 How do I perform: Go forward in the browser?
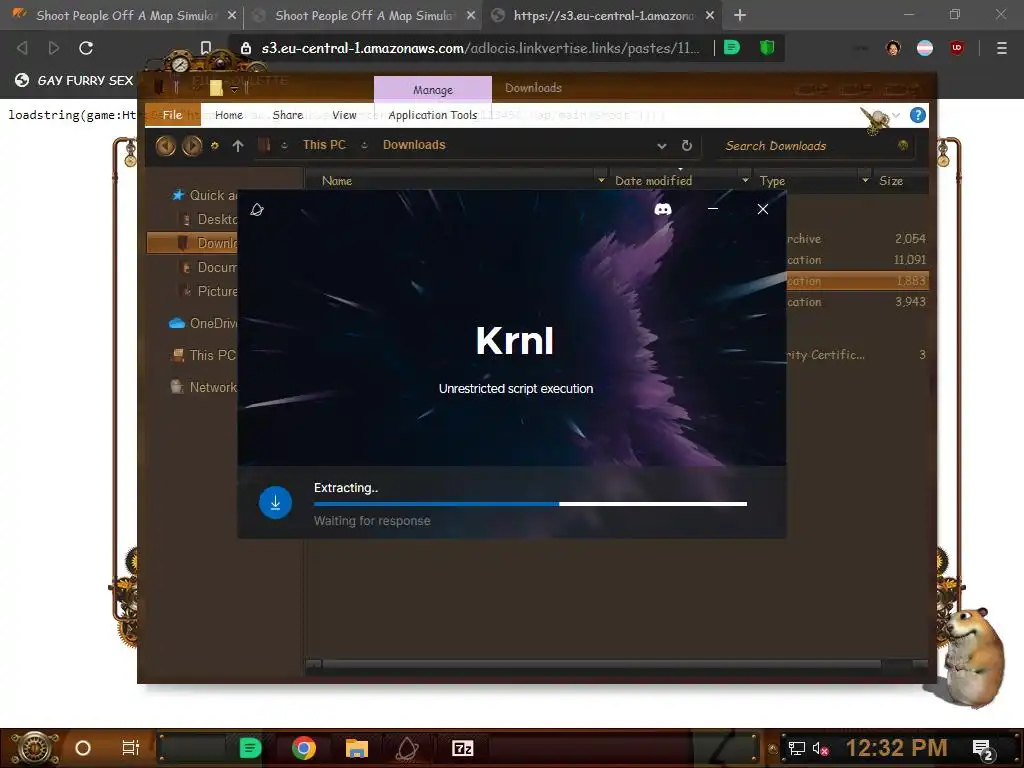[x=54, y=48]
